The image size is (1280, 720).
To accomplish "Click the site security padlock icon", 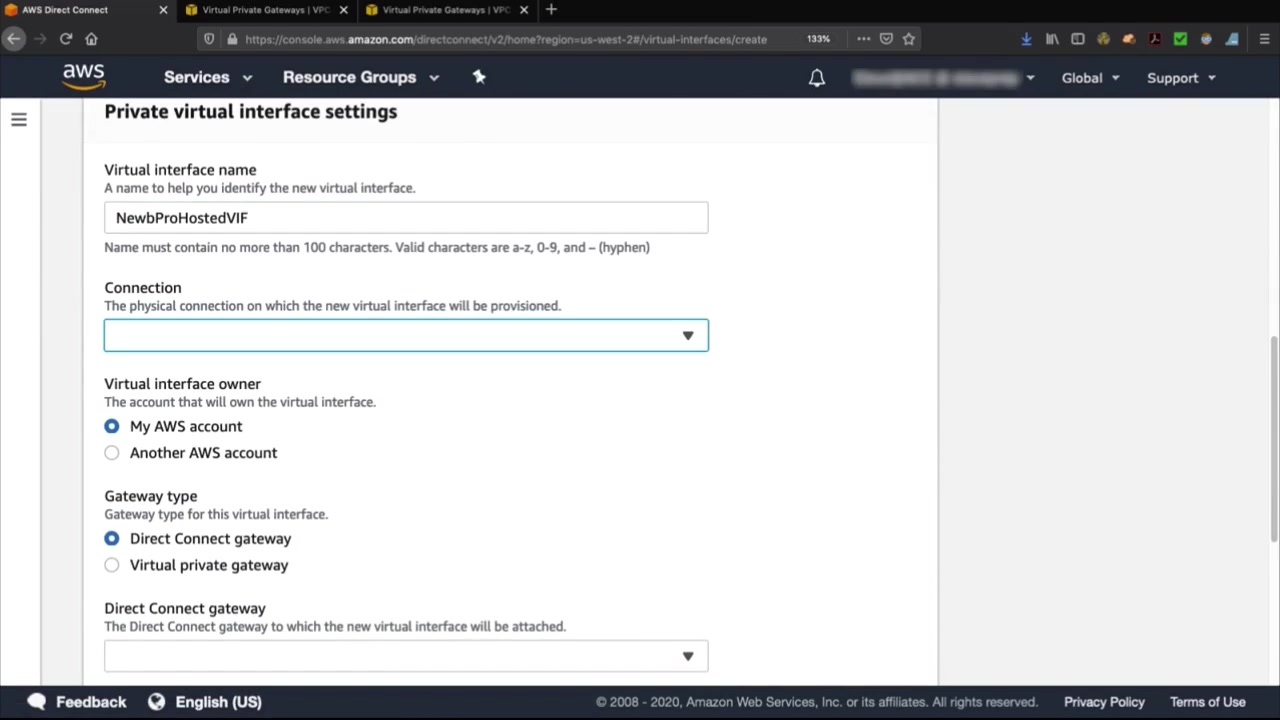I will point(232,39).
